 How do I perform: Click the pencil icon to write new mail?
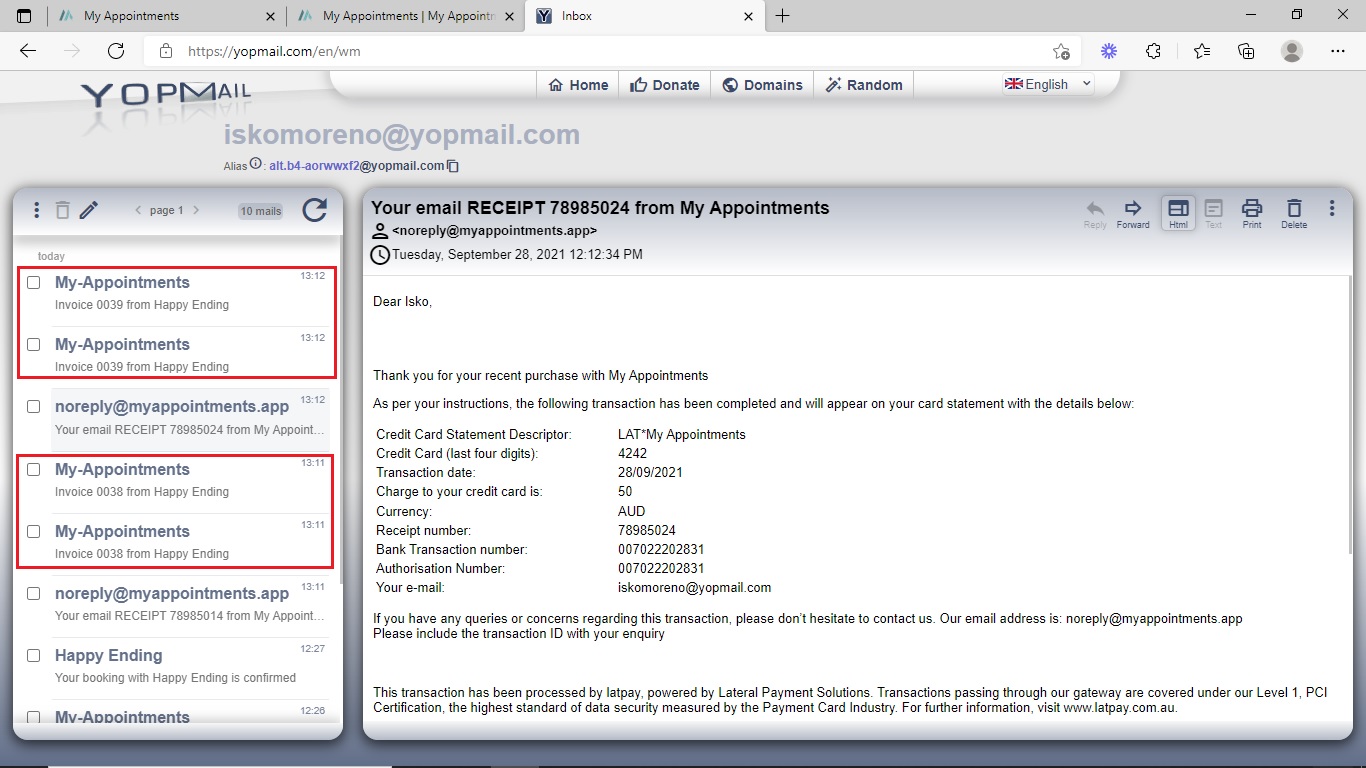point(89,210)
